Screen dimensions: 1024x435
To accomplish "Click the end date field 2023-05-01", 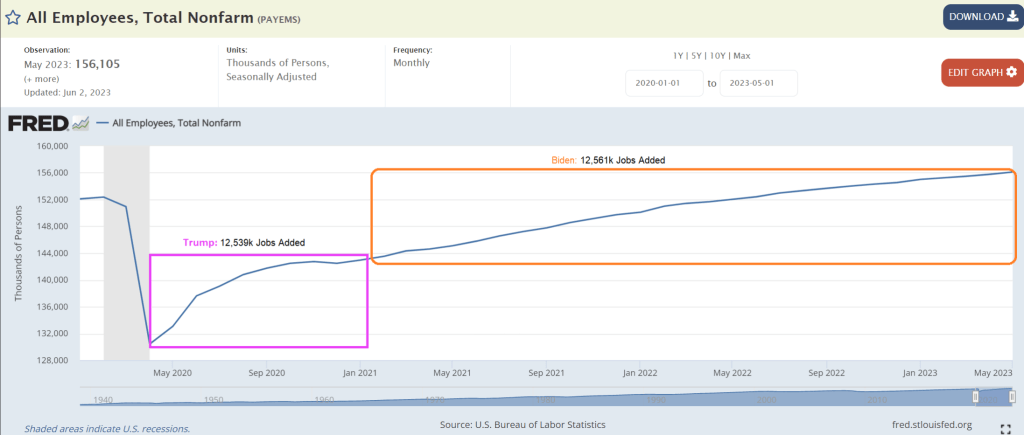I will [x=759, y=83].
